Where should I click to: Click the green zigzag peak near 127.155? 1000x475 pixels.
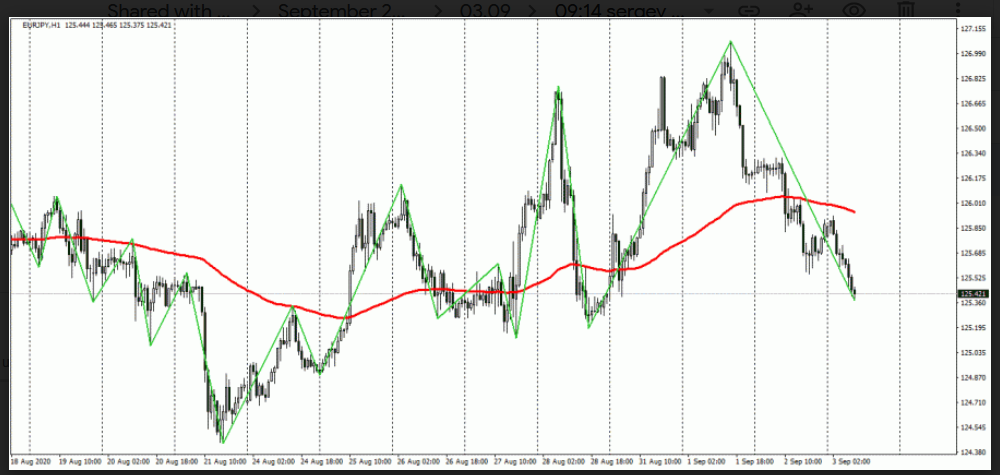(730, 42)
